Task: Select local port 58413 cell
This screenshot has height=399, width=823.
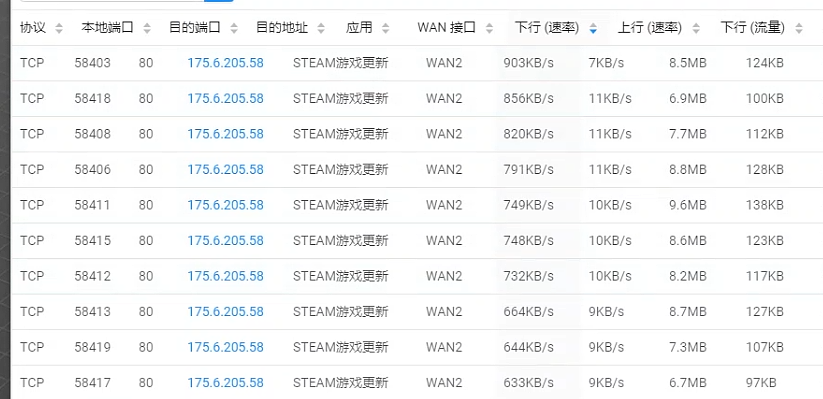Action: coord(92,311)
